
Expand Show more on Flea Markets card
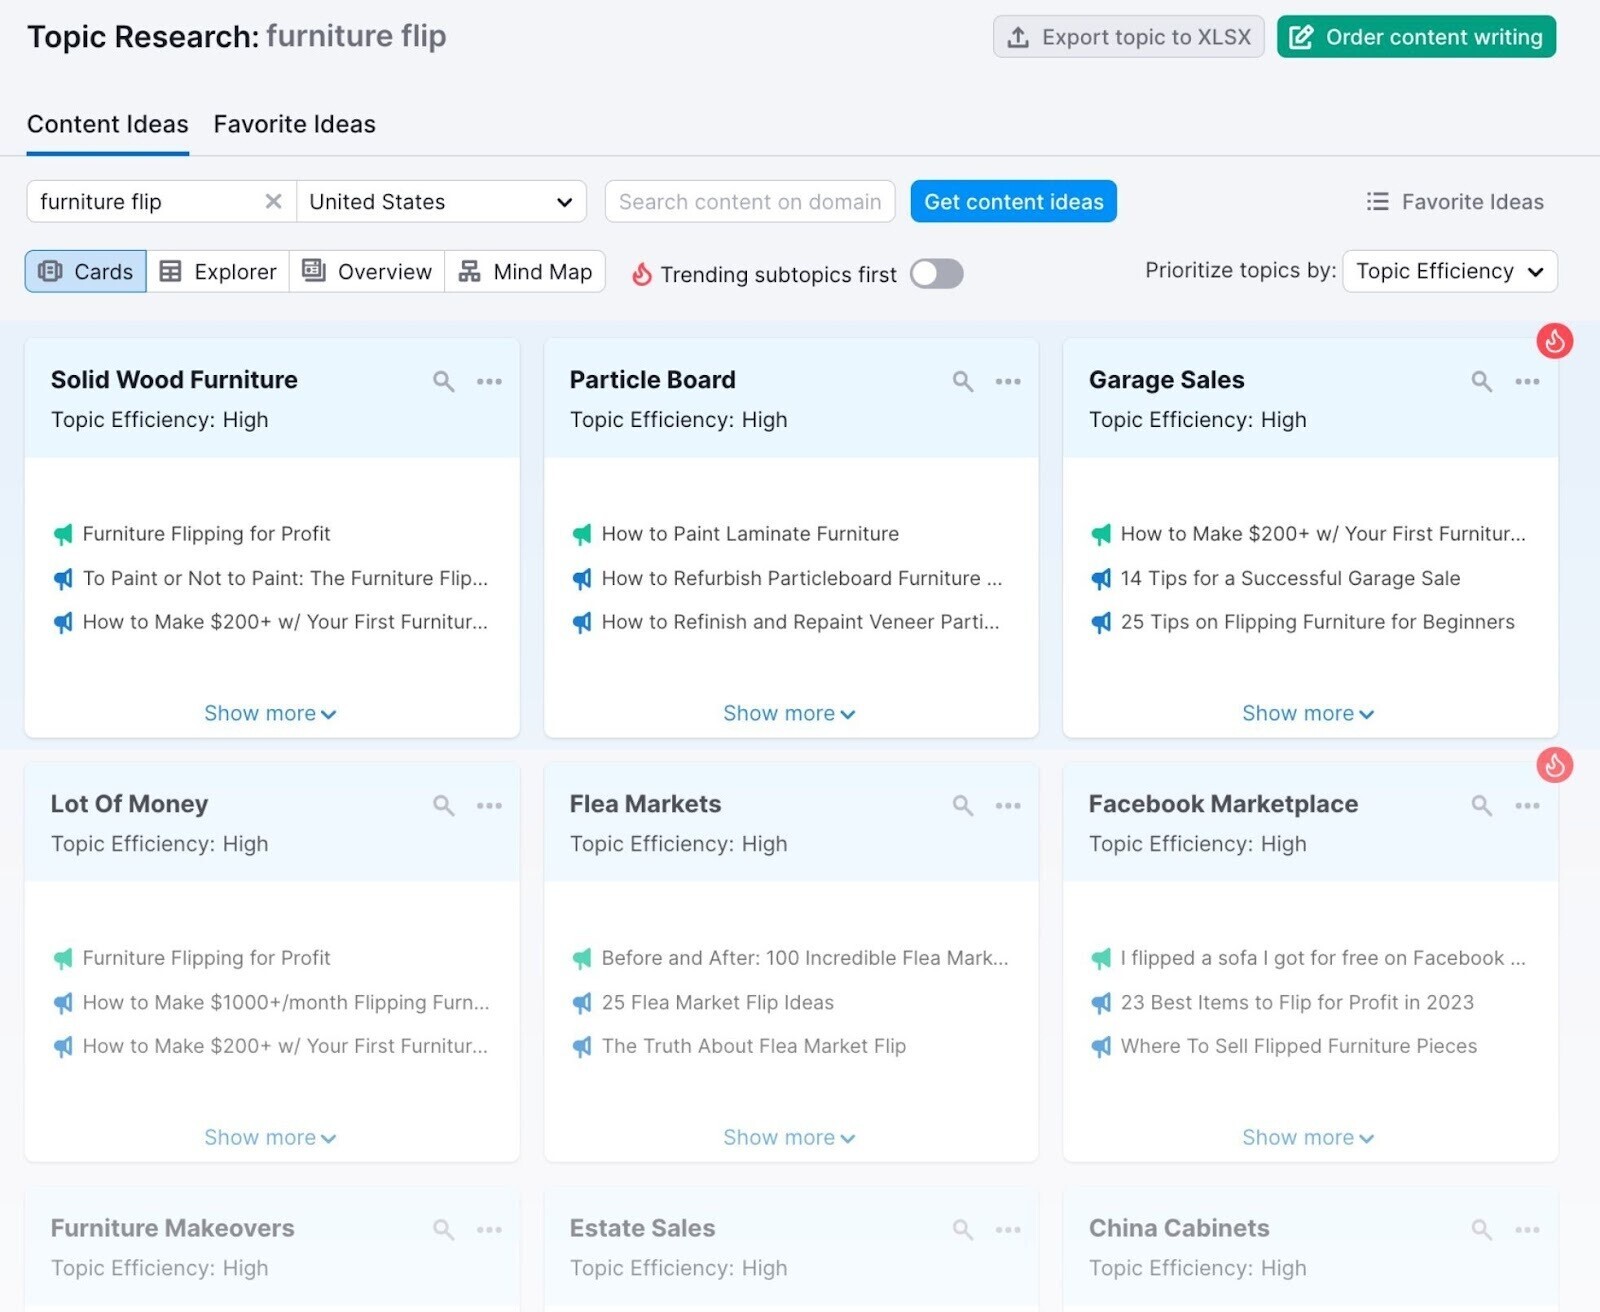coord(788,1137)
